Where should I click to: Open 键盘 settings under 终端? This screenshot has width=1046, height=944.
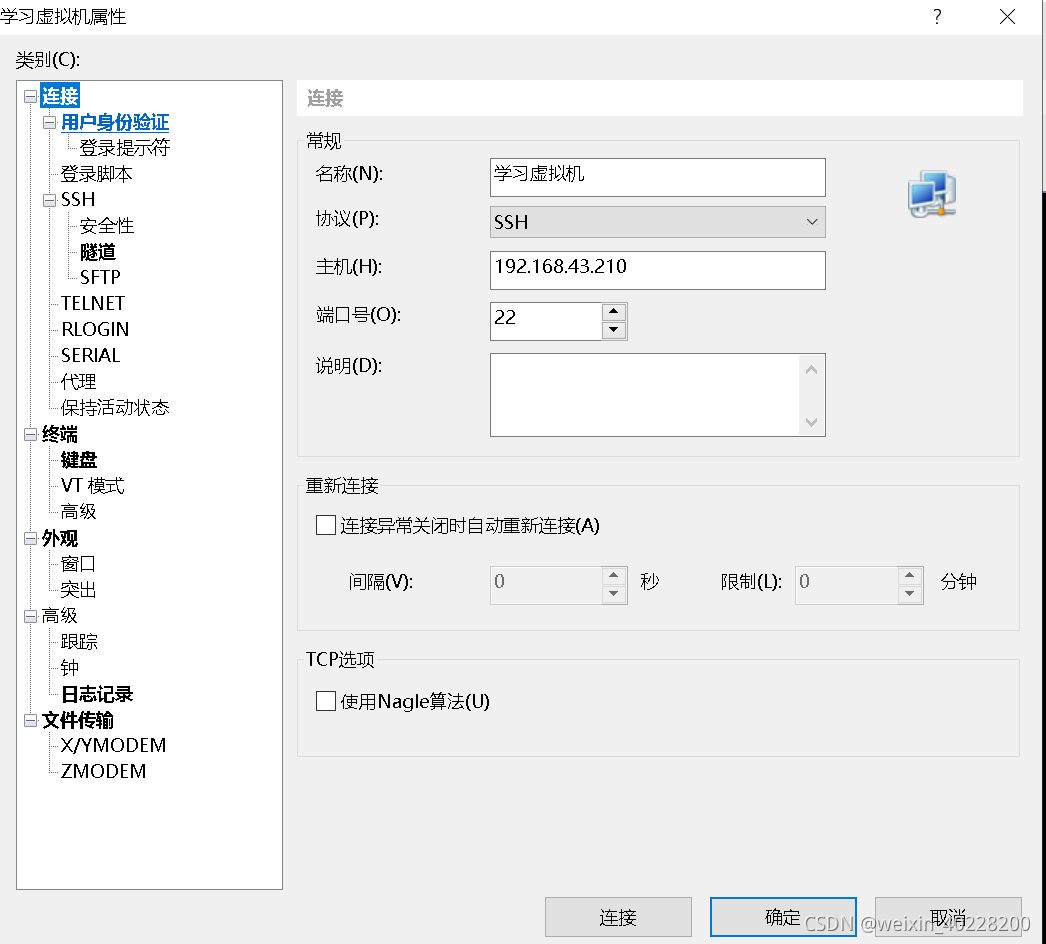pos(79,459)
